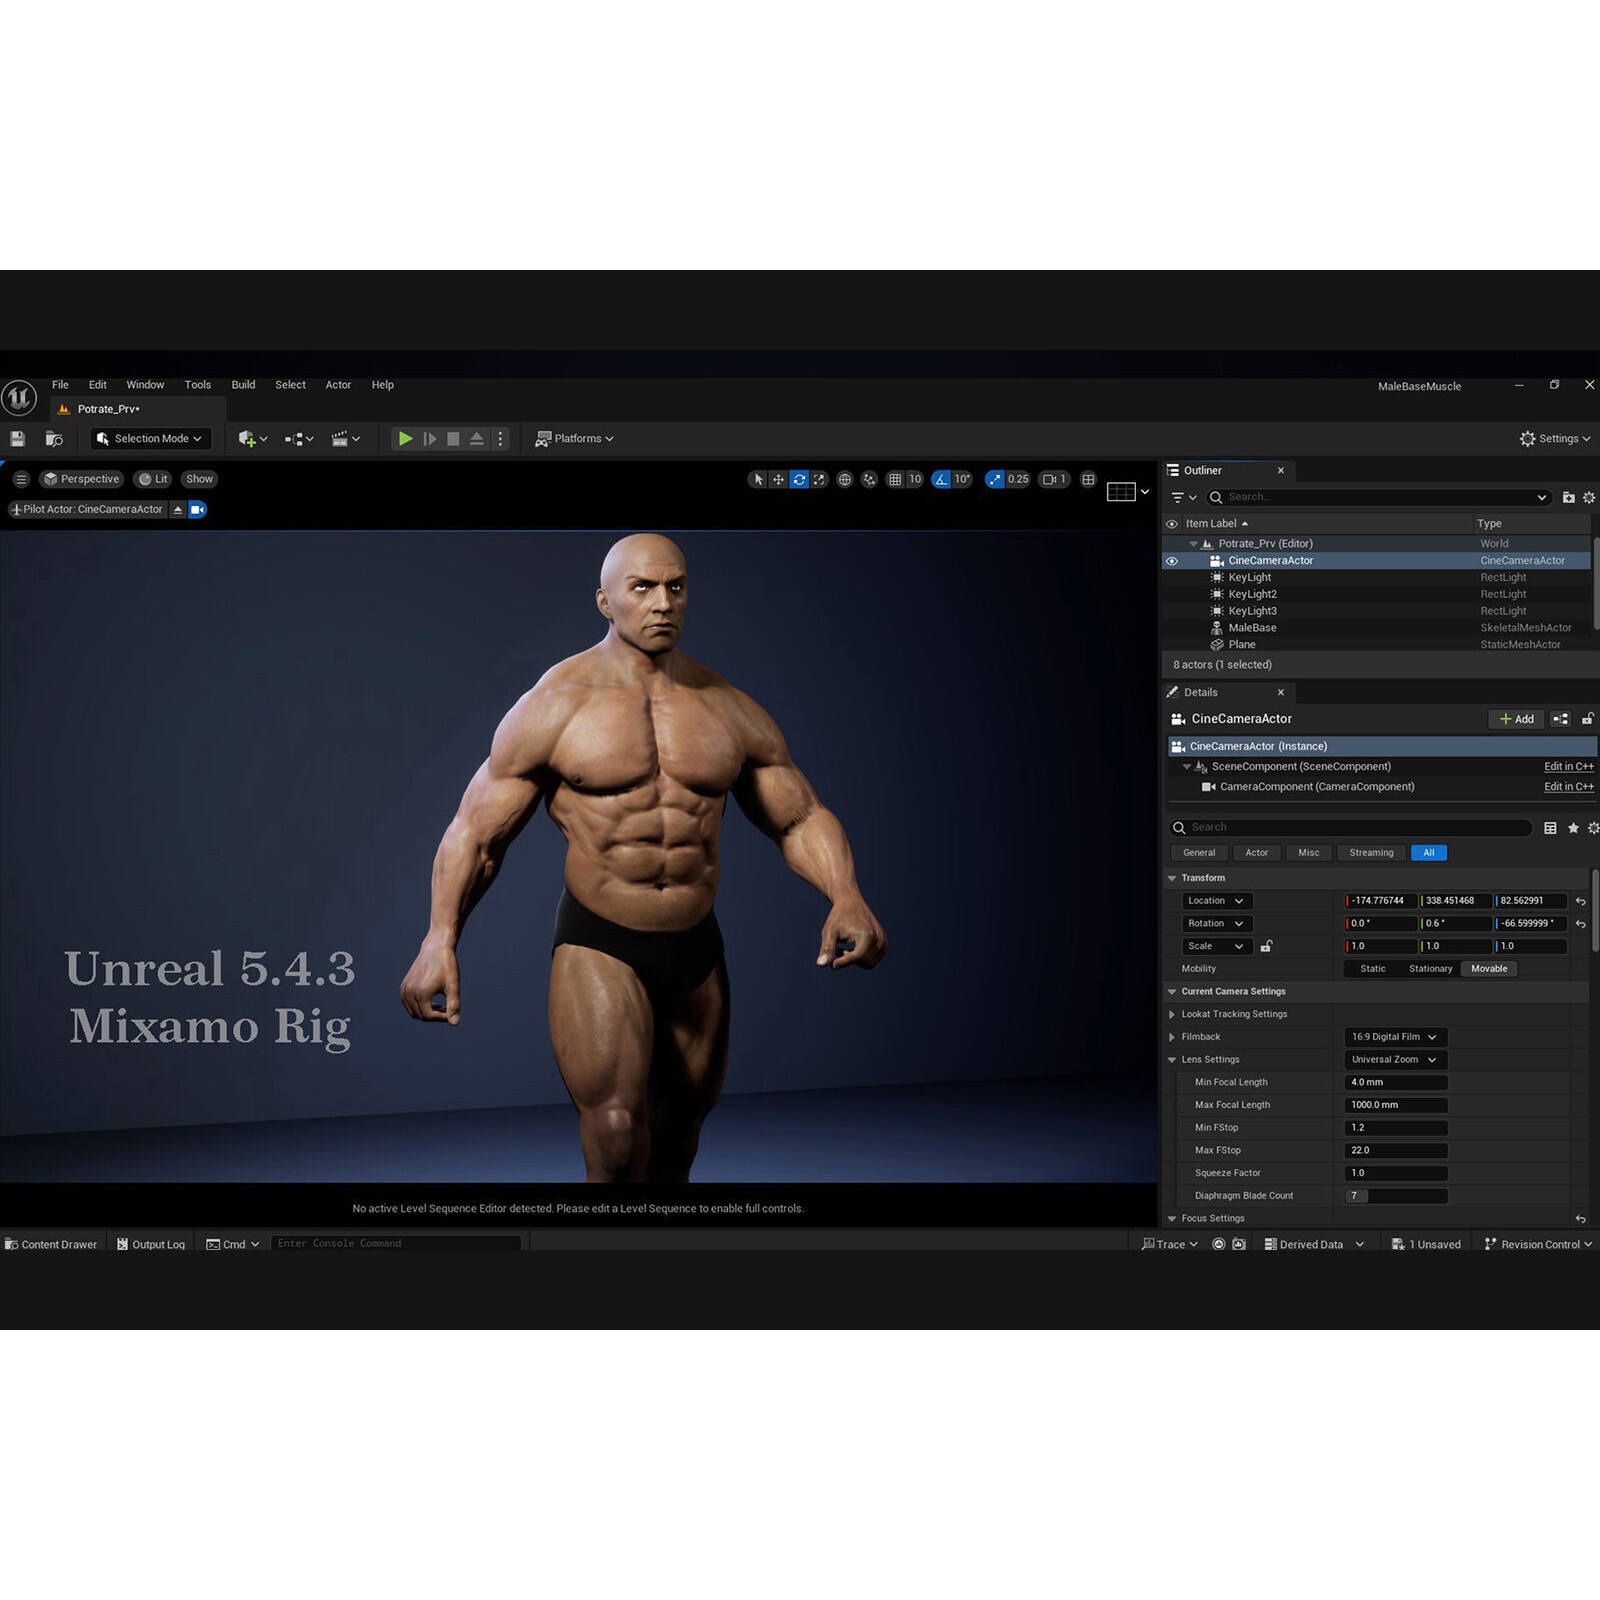Toggle the surface snapping icon
The image size is (1600, 1600).
pyautogui.click(x=869, y=479)
